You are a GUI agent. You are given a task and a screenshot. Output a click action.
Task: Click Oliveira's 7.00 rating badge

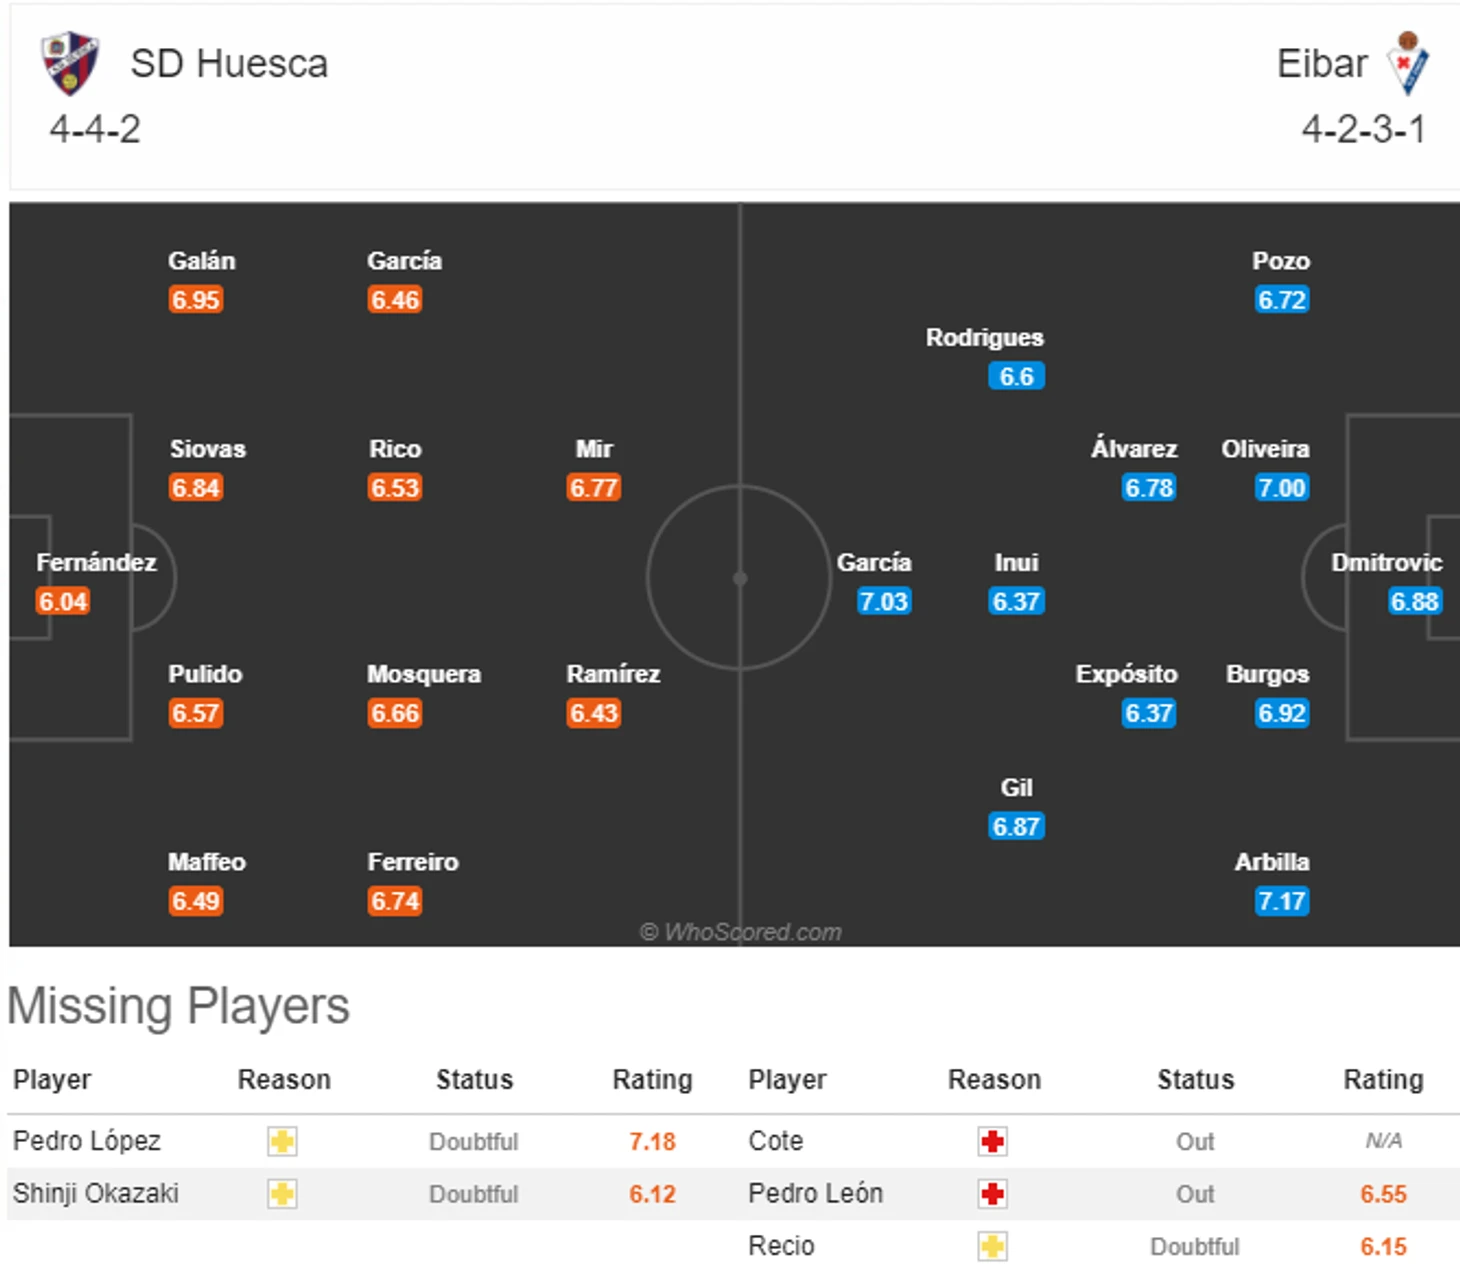(1282, 488)
